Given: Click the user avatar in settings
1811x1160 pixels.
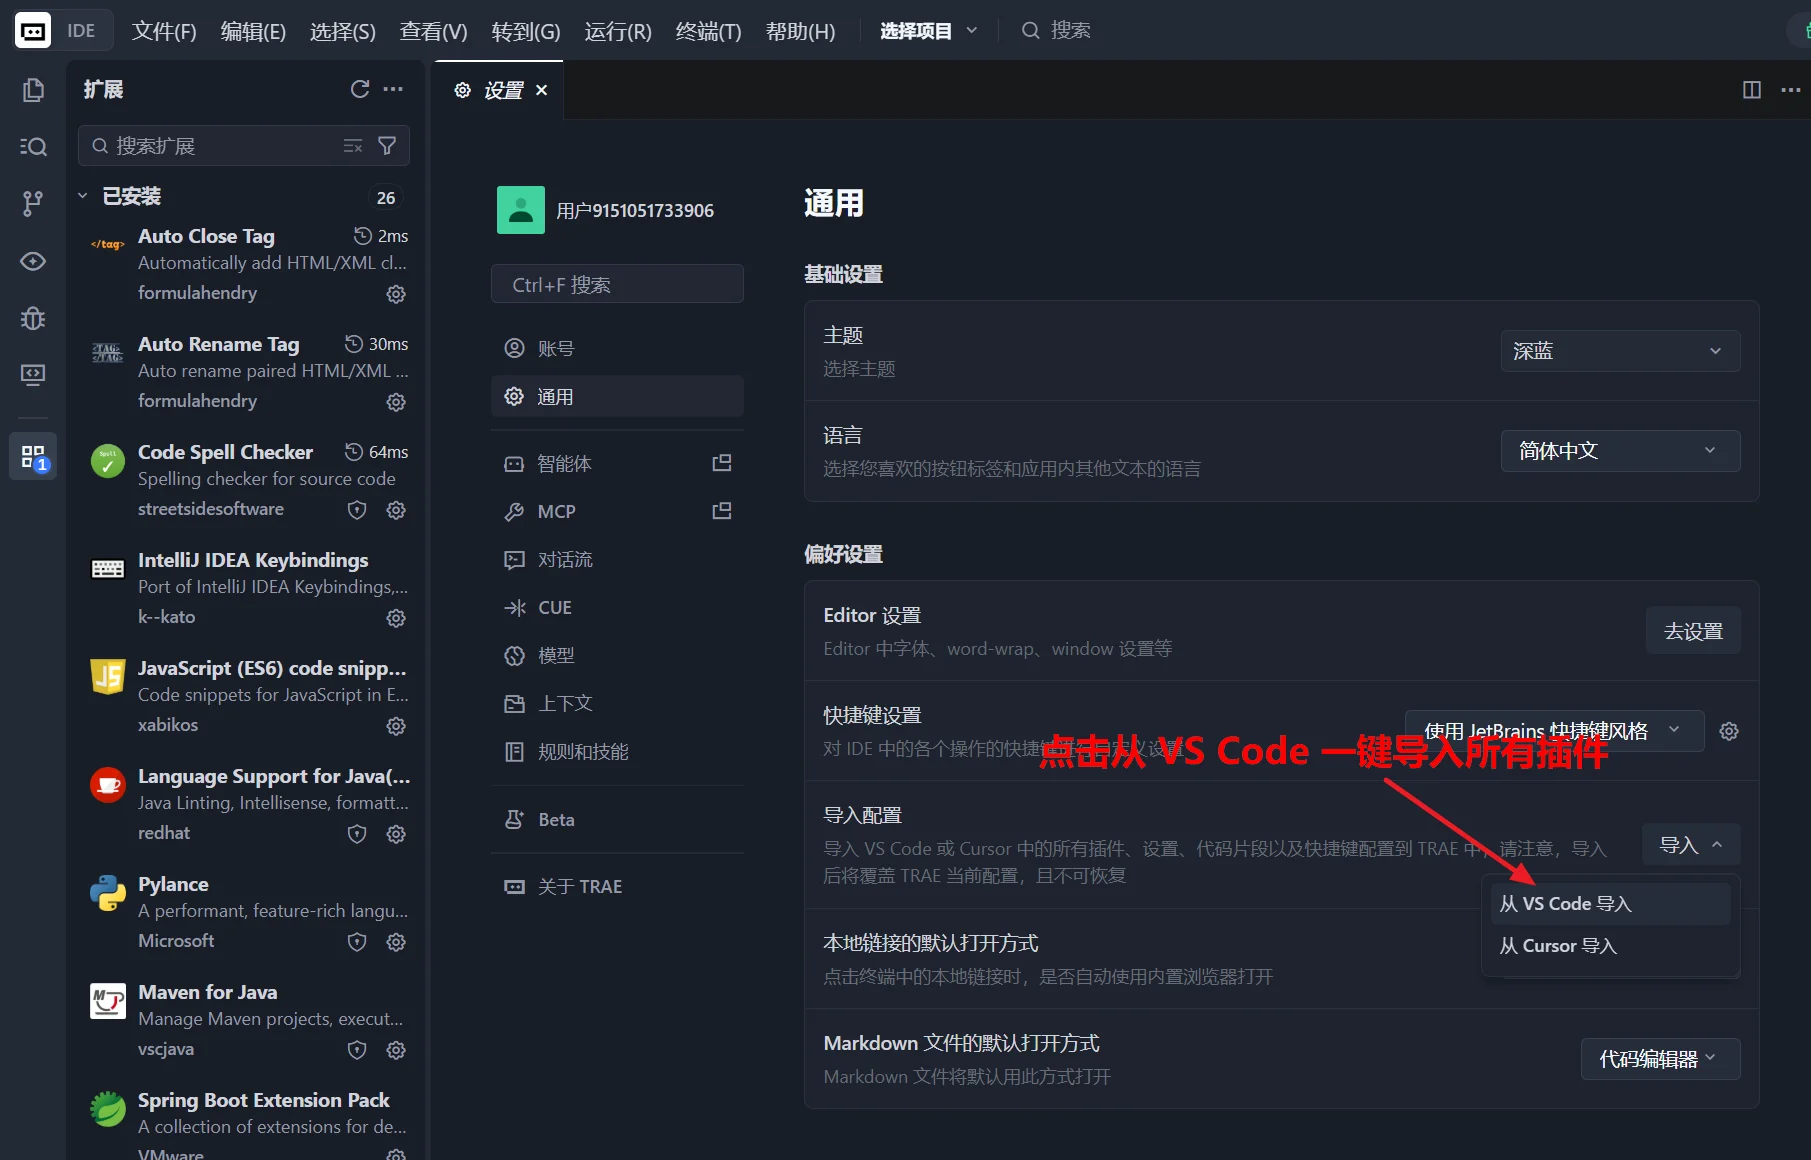Looking at the screenshot, I should (521, 210).
